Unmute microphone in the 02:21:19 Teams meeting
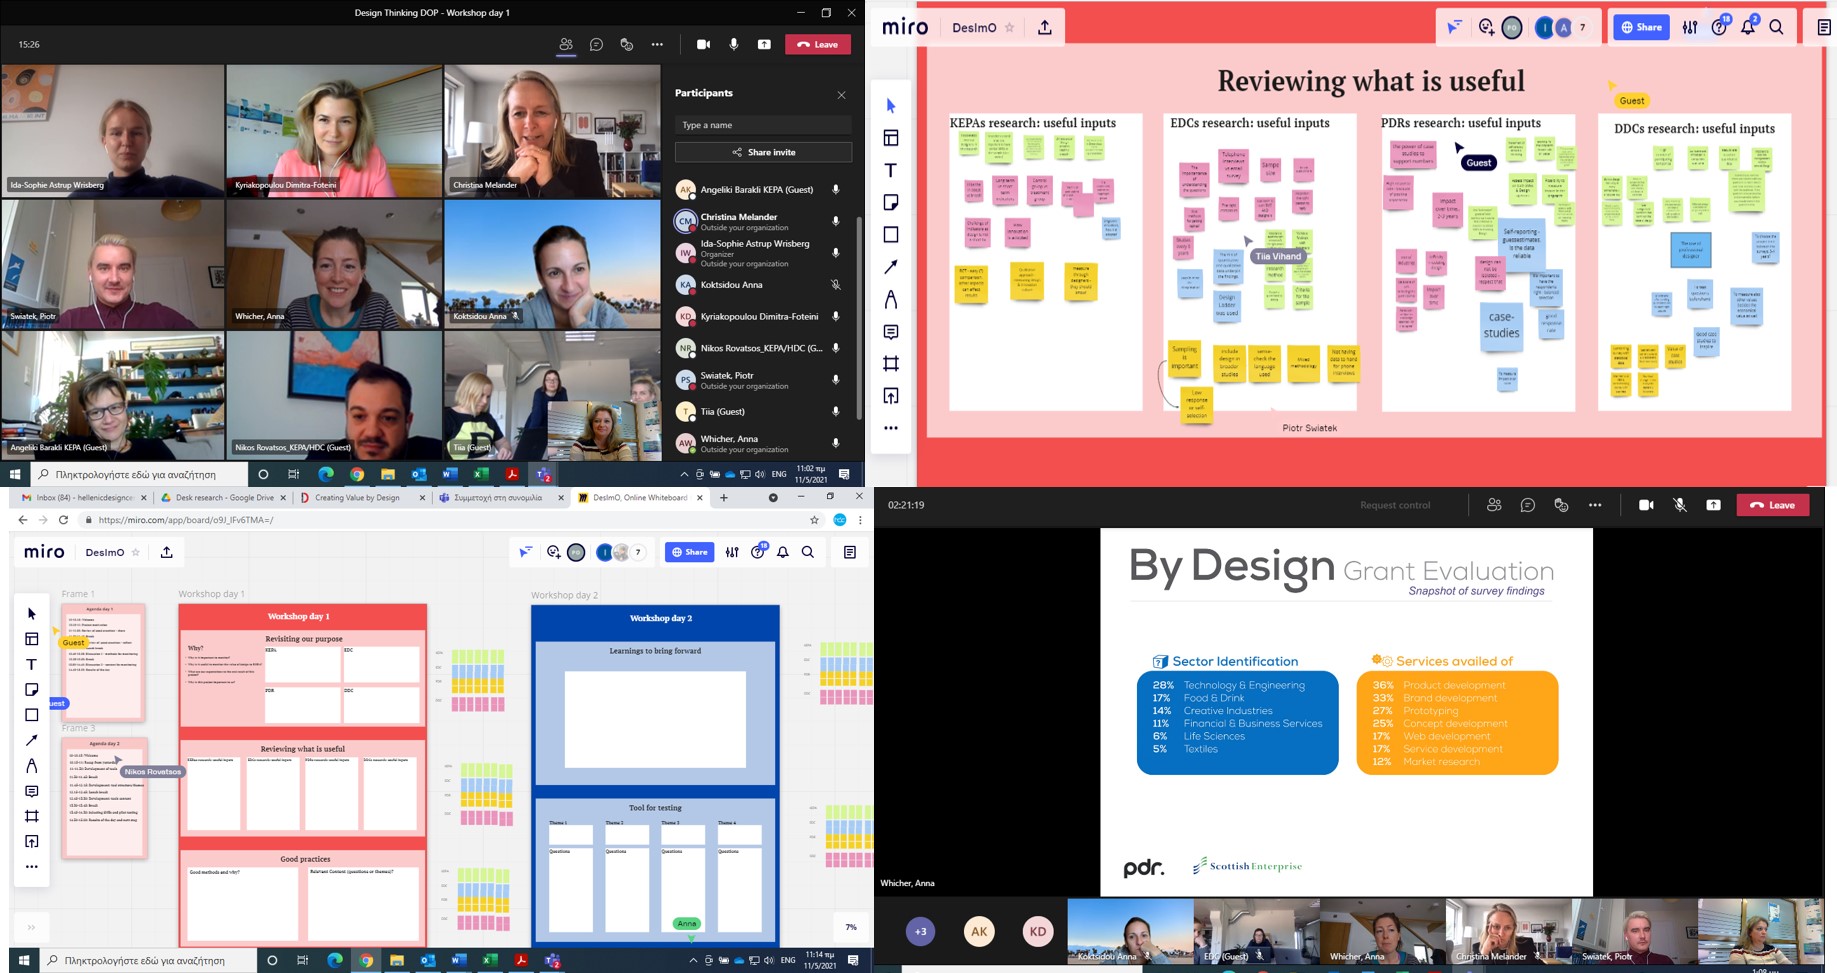The image size is (1837, 973). click(x=1680, y=505)
